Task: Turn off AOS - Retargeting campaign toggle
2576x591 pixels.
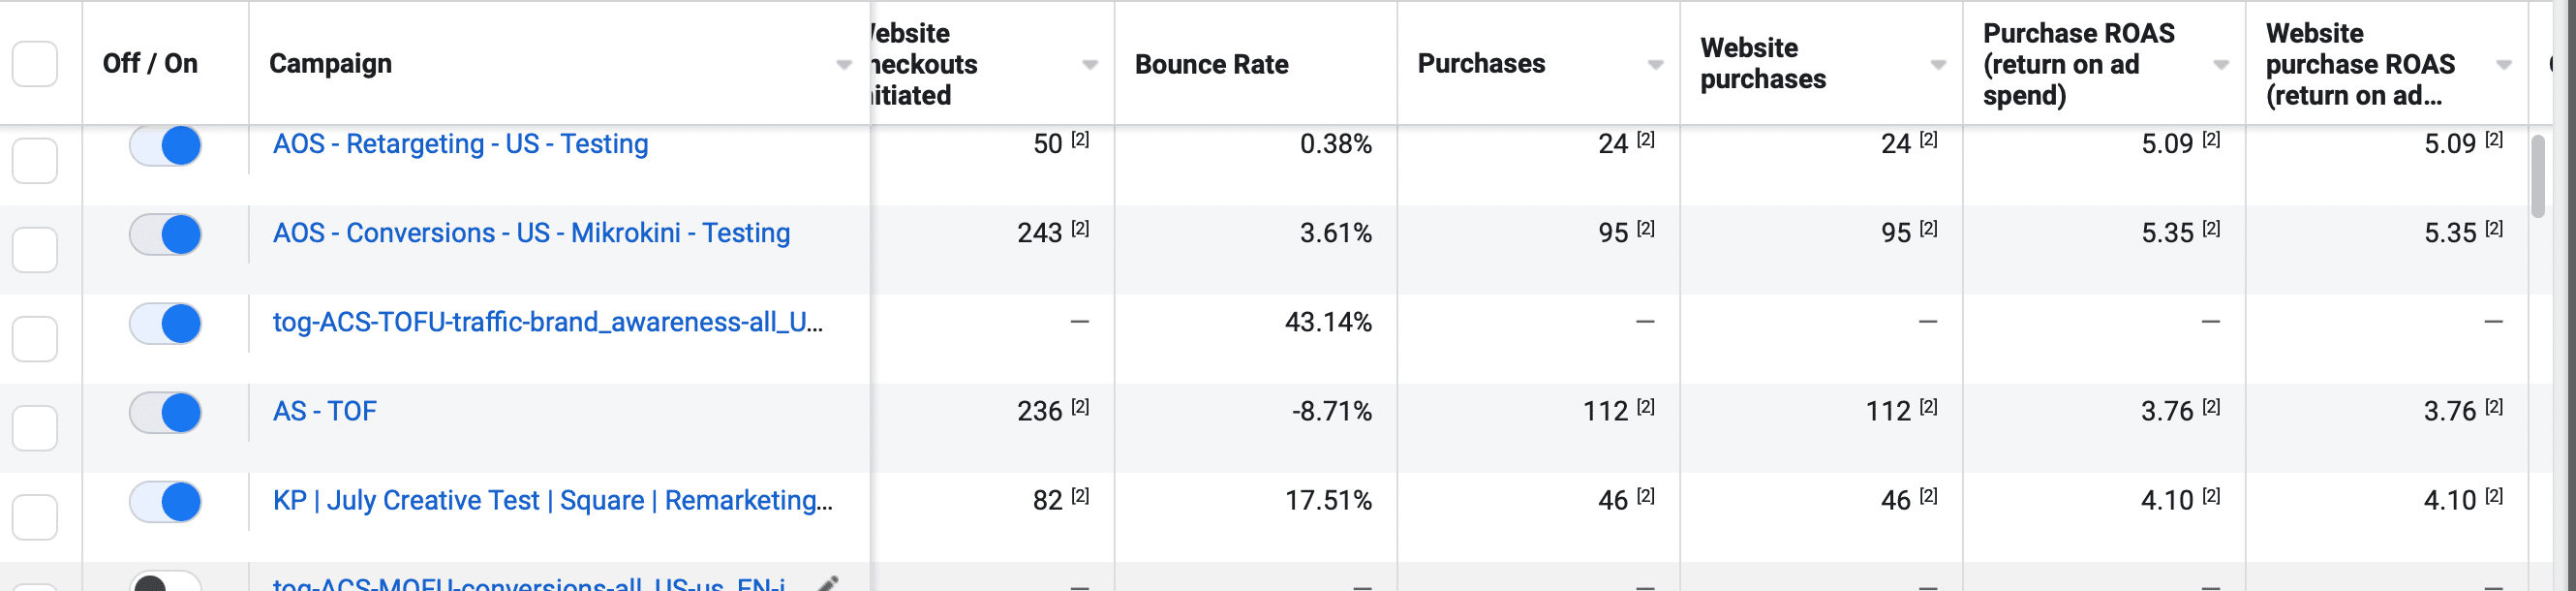Action: click(x=166, y=146)
